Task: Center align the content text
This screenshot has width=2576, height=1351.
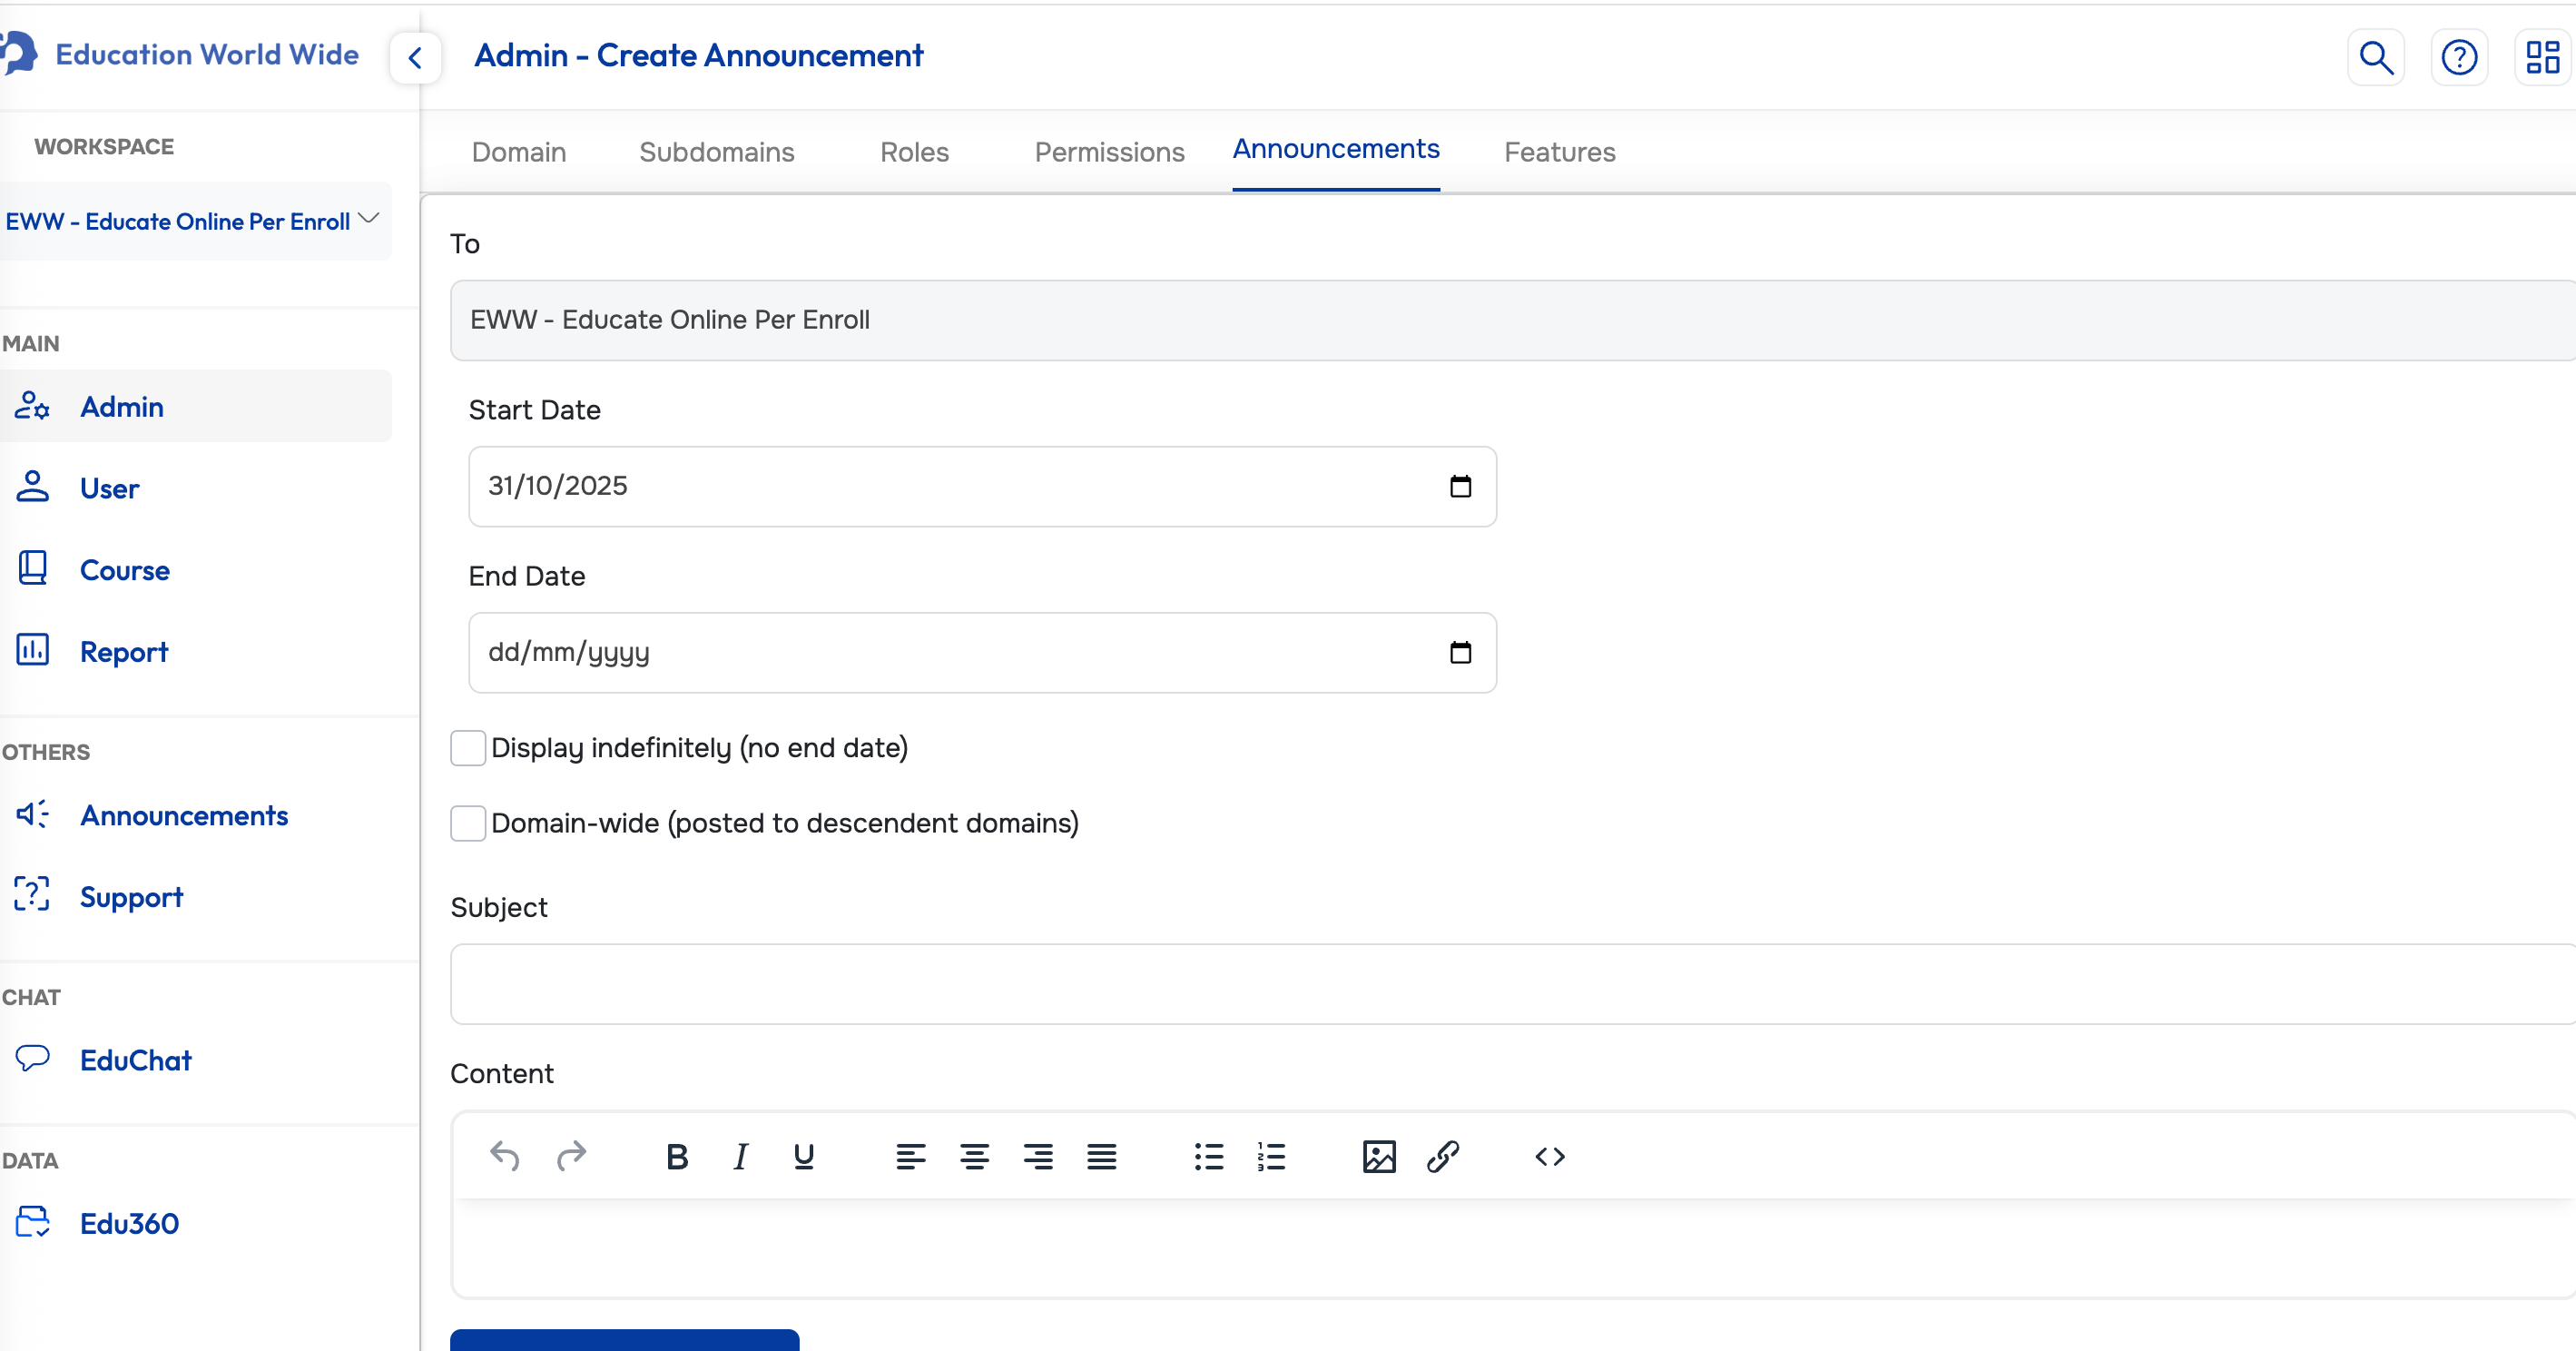Action: (x=974, y=1157)
